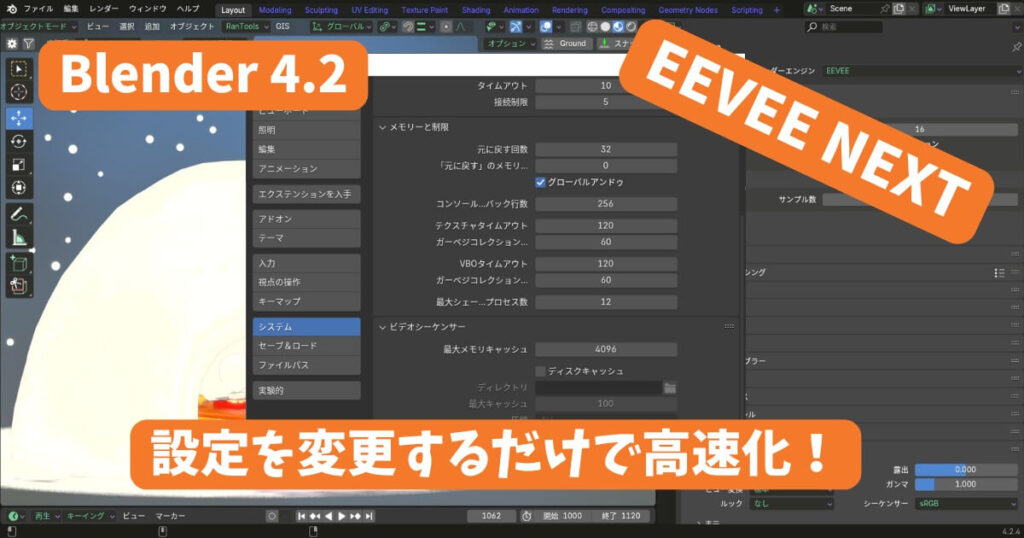Click the pin icon in Properties editor

click(x=1016, y=46)
